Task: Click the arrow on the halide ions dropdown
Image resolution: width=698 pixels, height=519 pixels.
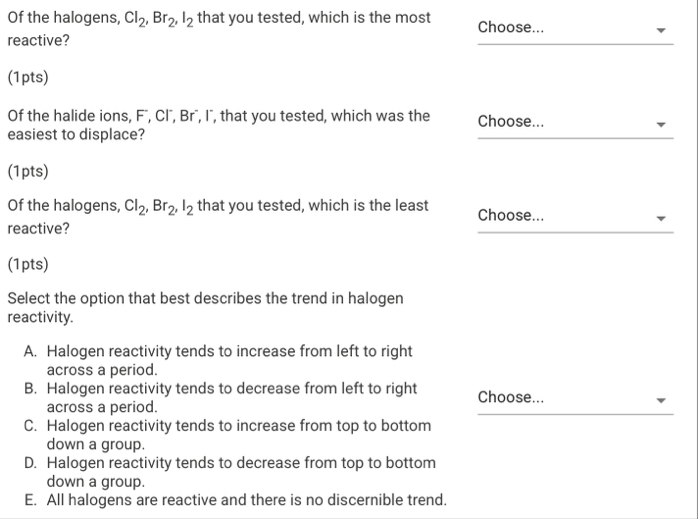Action: (661, 125)
